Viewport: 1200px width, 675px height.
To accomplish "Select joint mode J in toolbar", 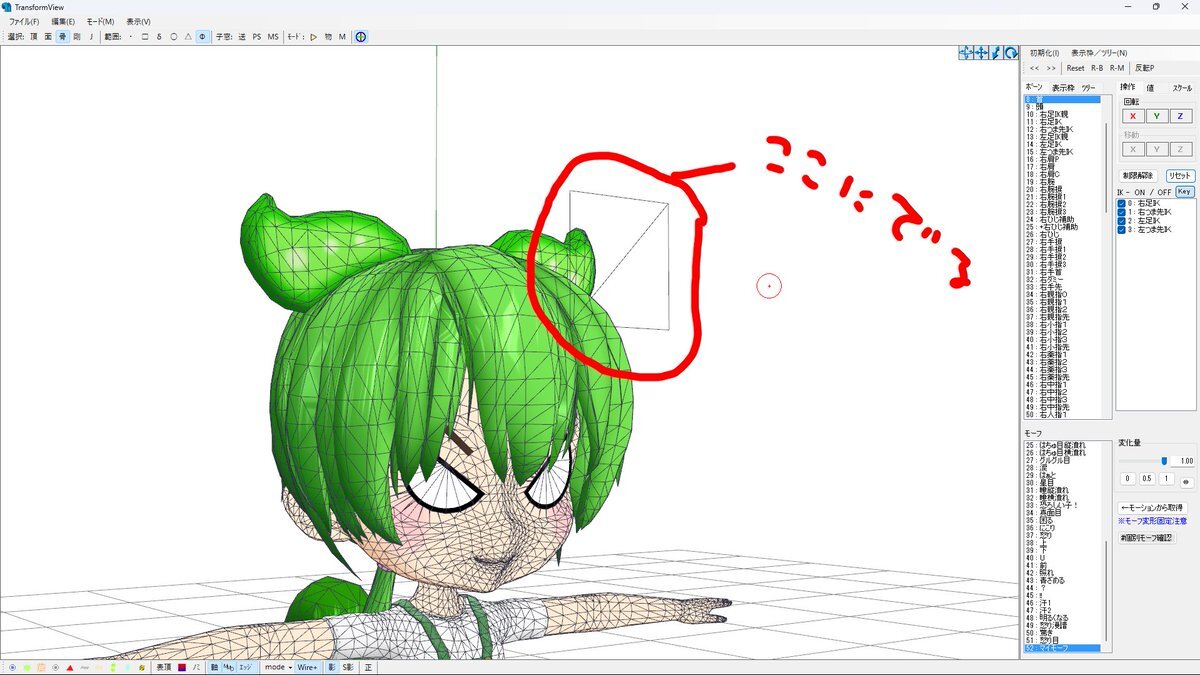I will coord(91,37).
